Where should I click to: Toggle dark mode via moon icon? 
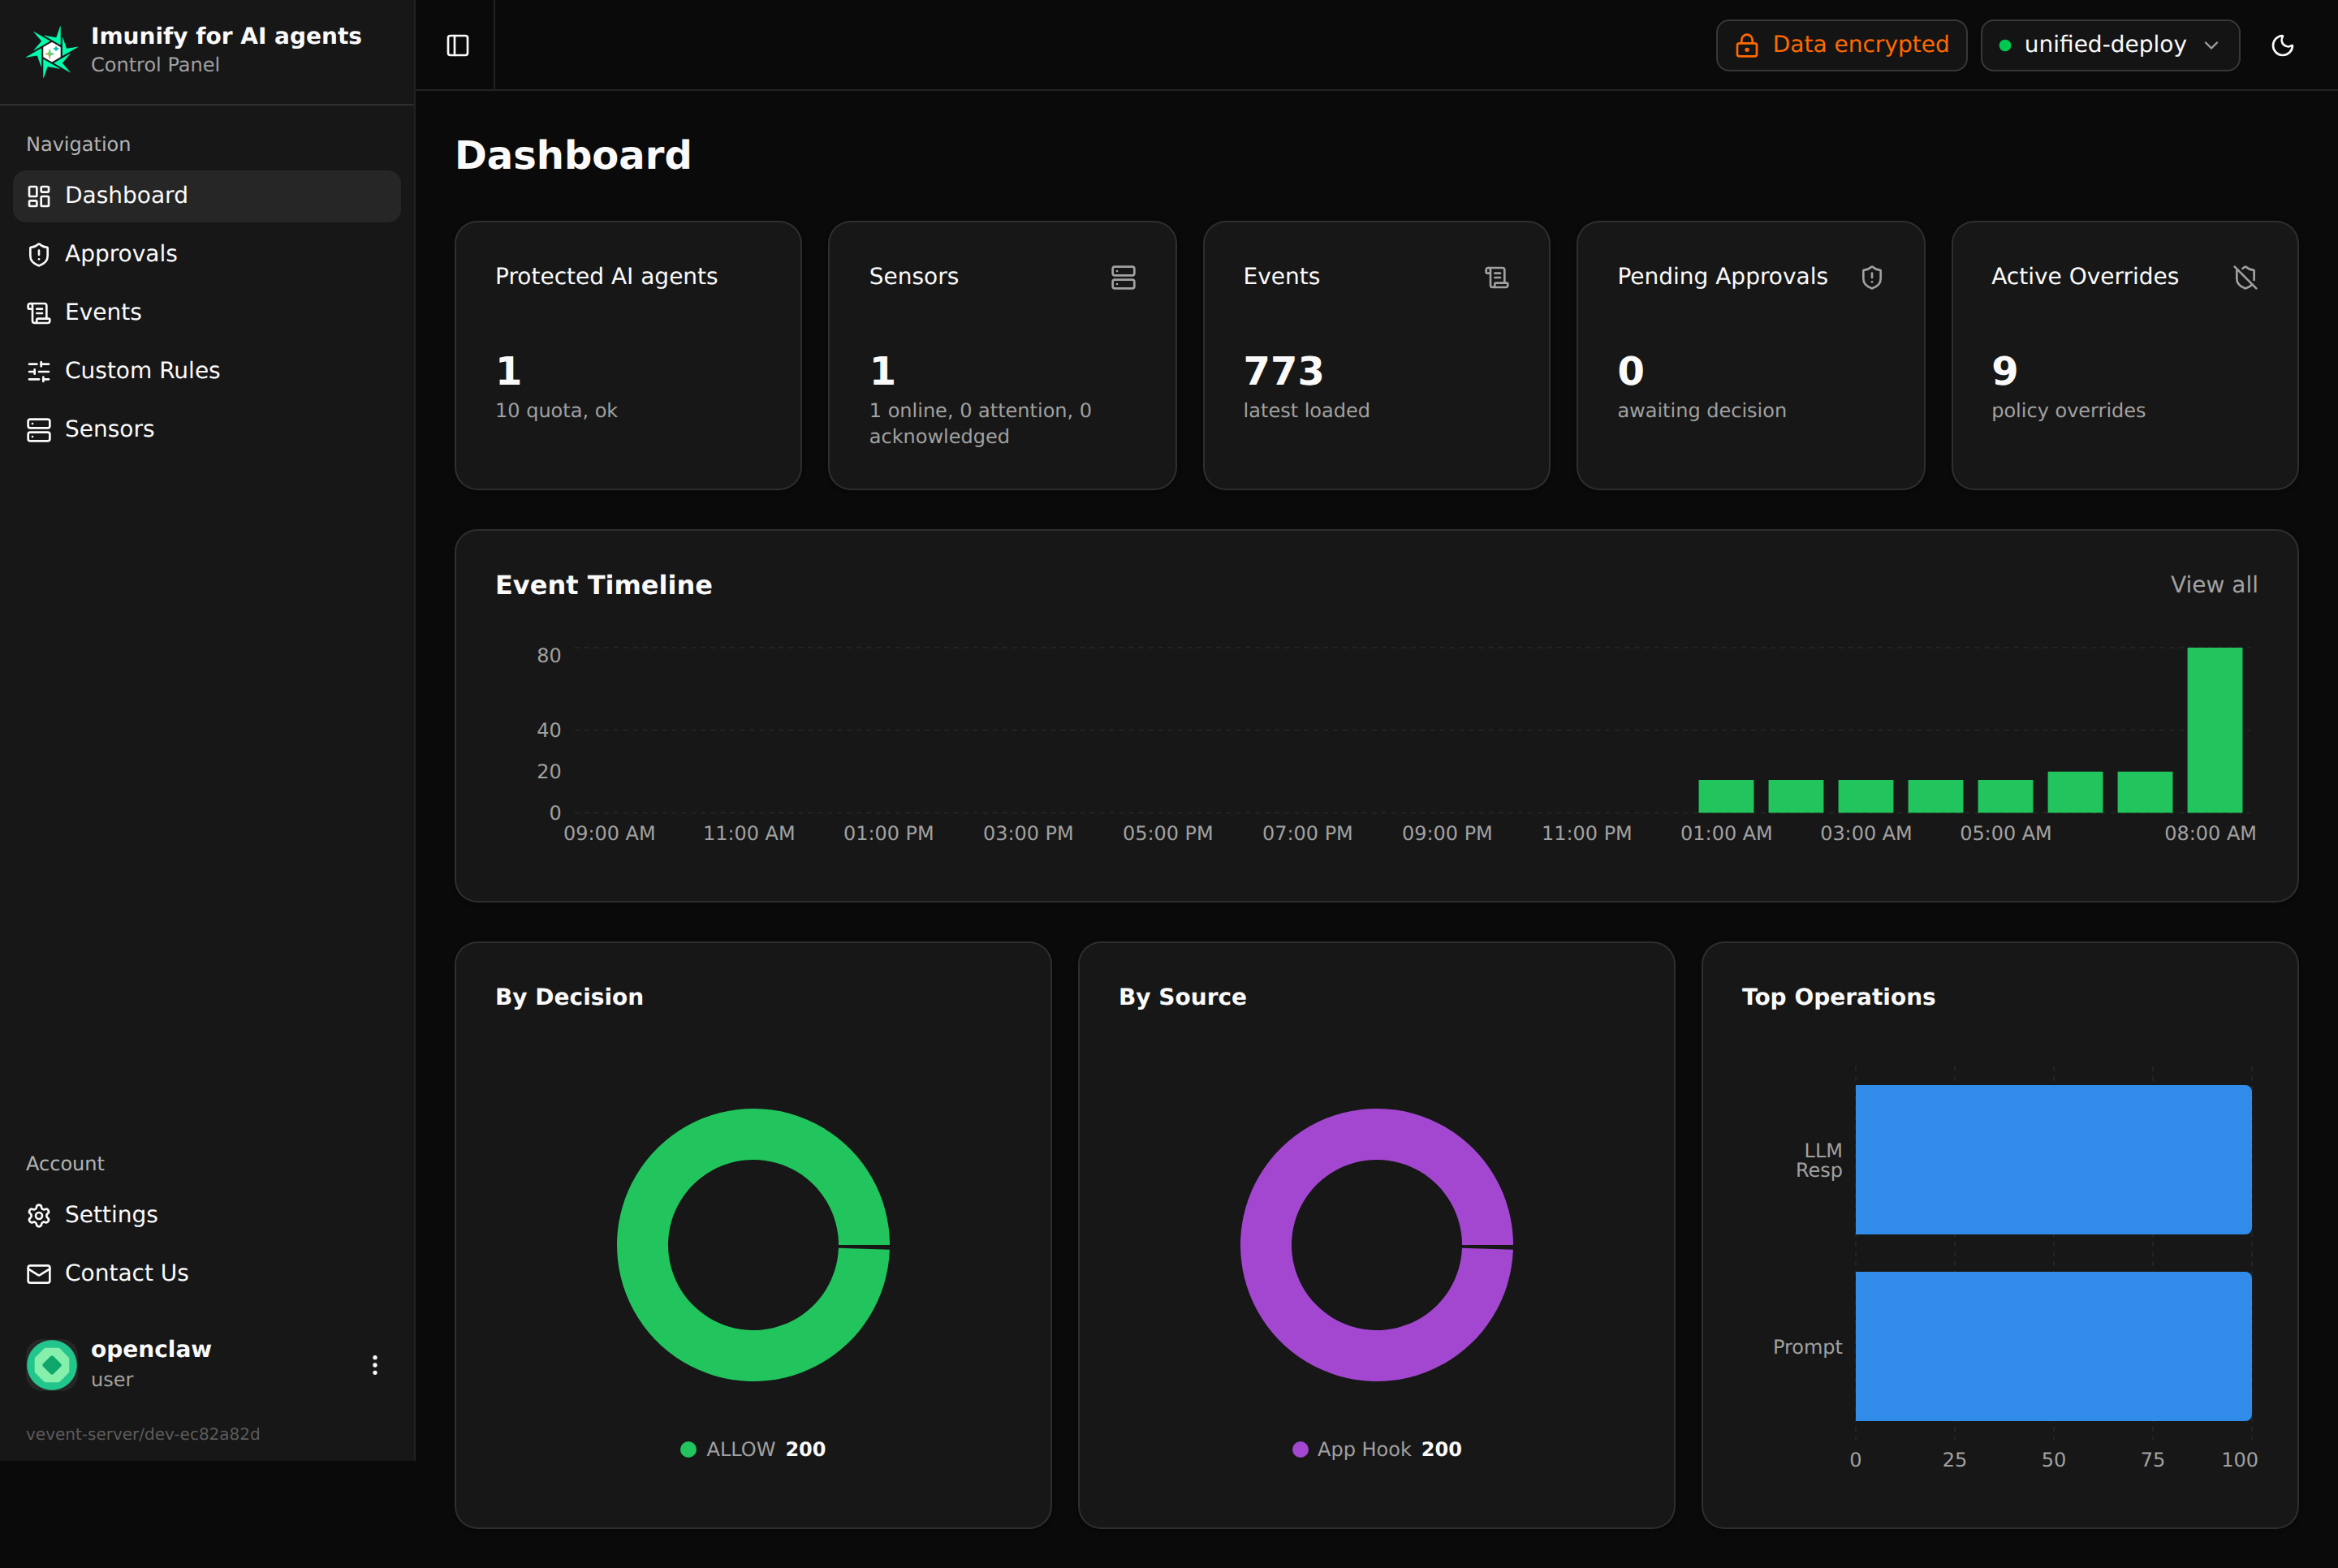click(x=2282, y=45)
